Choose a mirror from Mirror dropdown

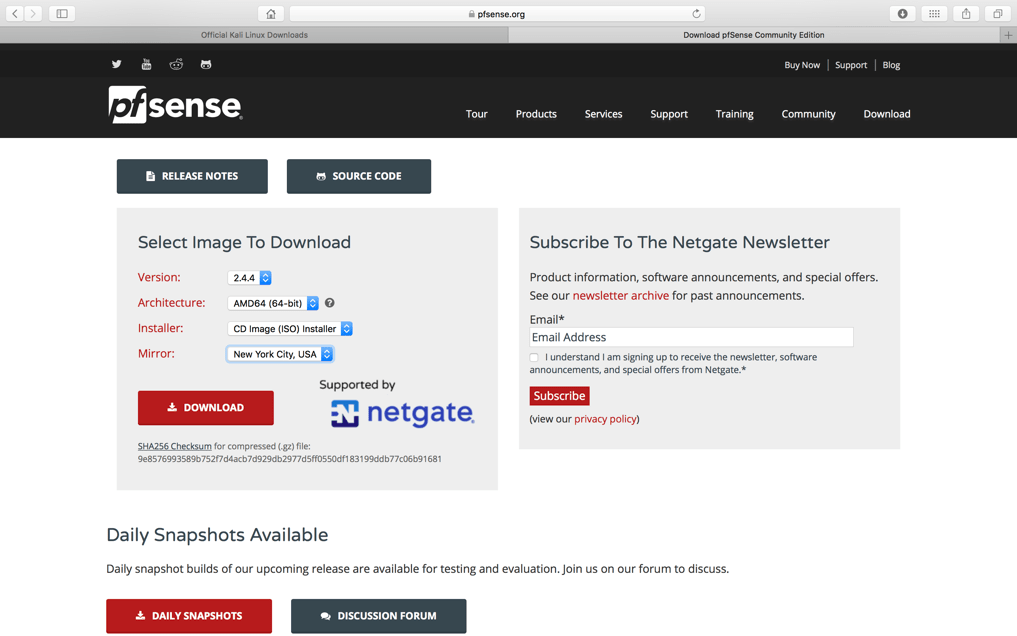tap(280, 354)
